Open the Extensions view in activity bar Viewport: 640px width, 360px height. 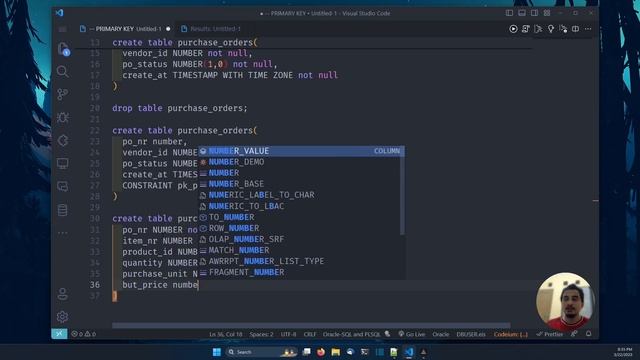point(62,140)
